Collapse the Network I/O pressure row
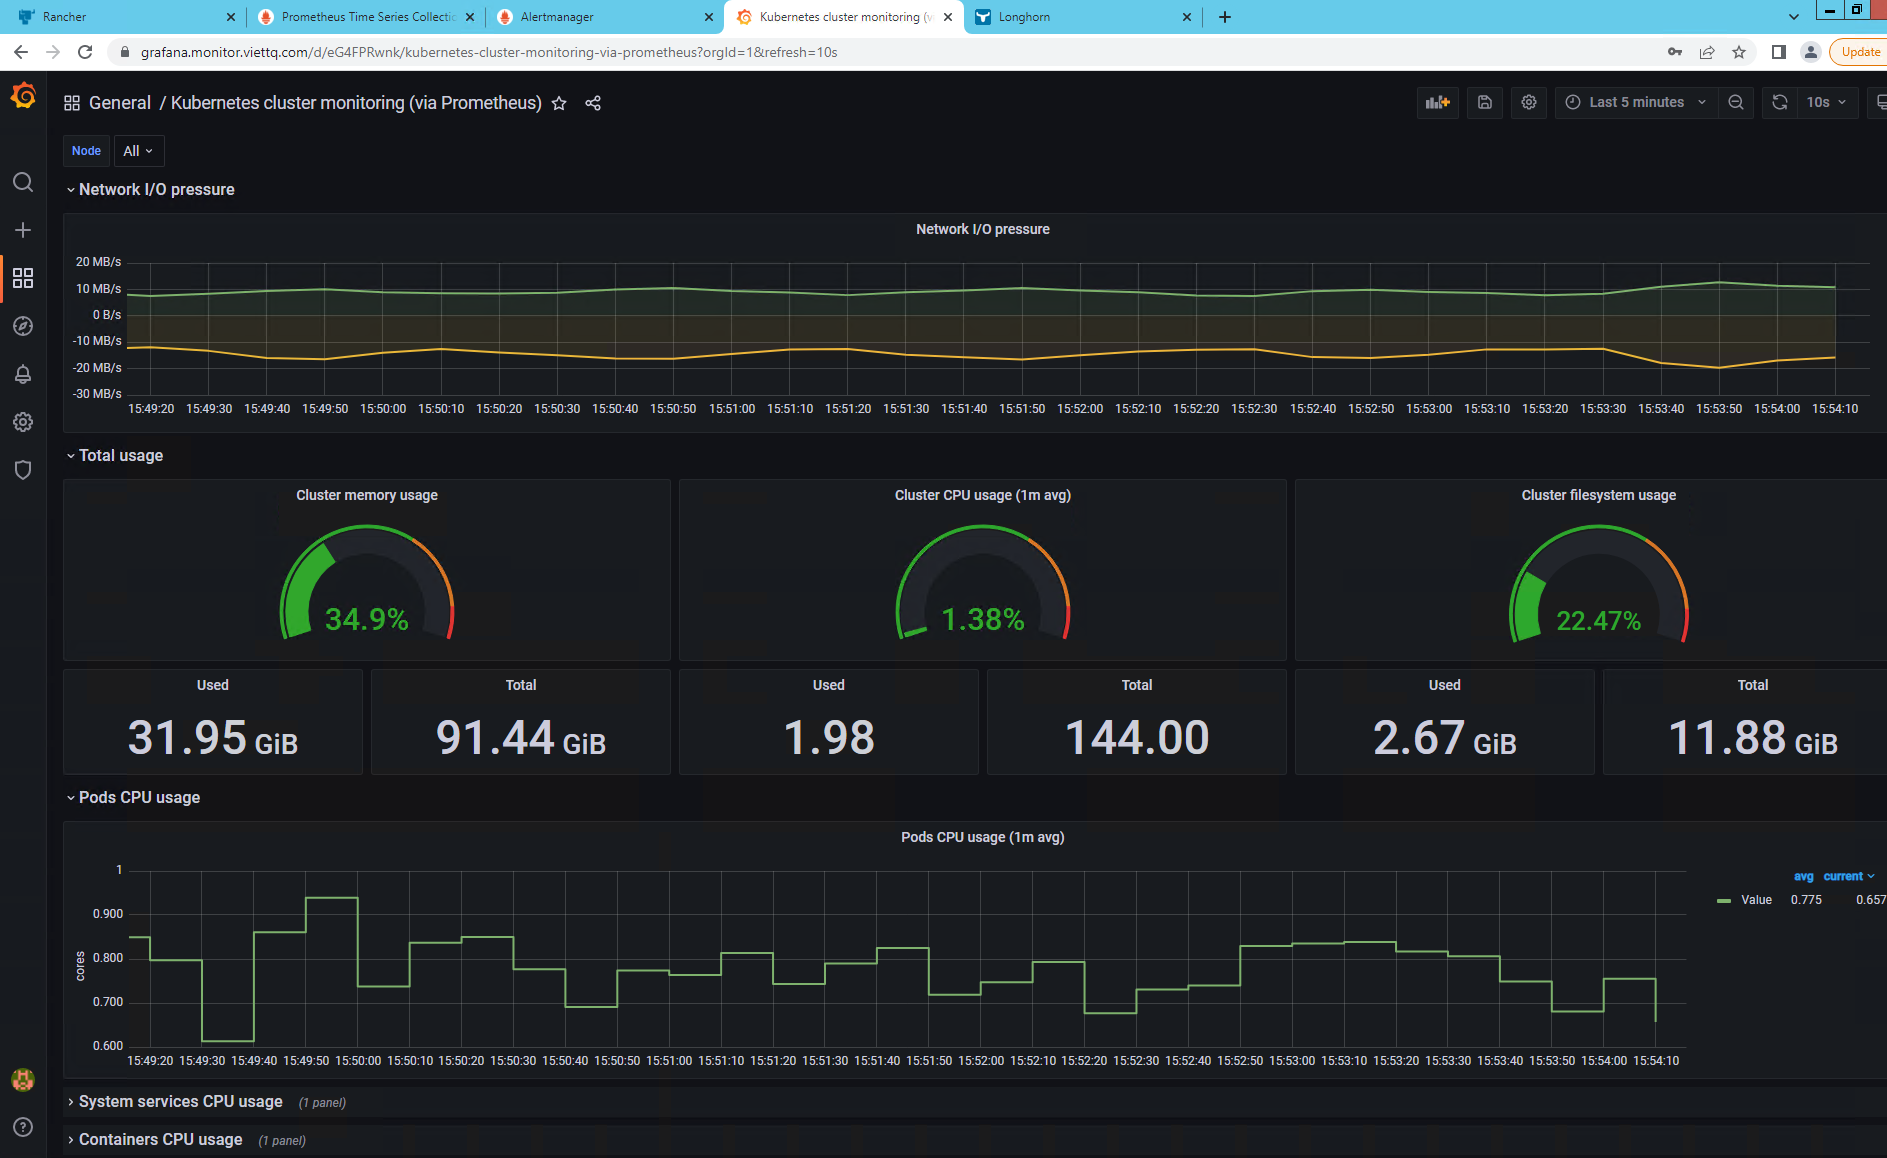Screen dimensions: 1887x1158 153,189
